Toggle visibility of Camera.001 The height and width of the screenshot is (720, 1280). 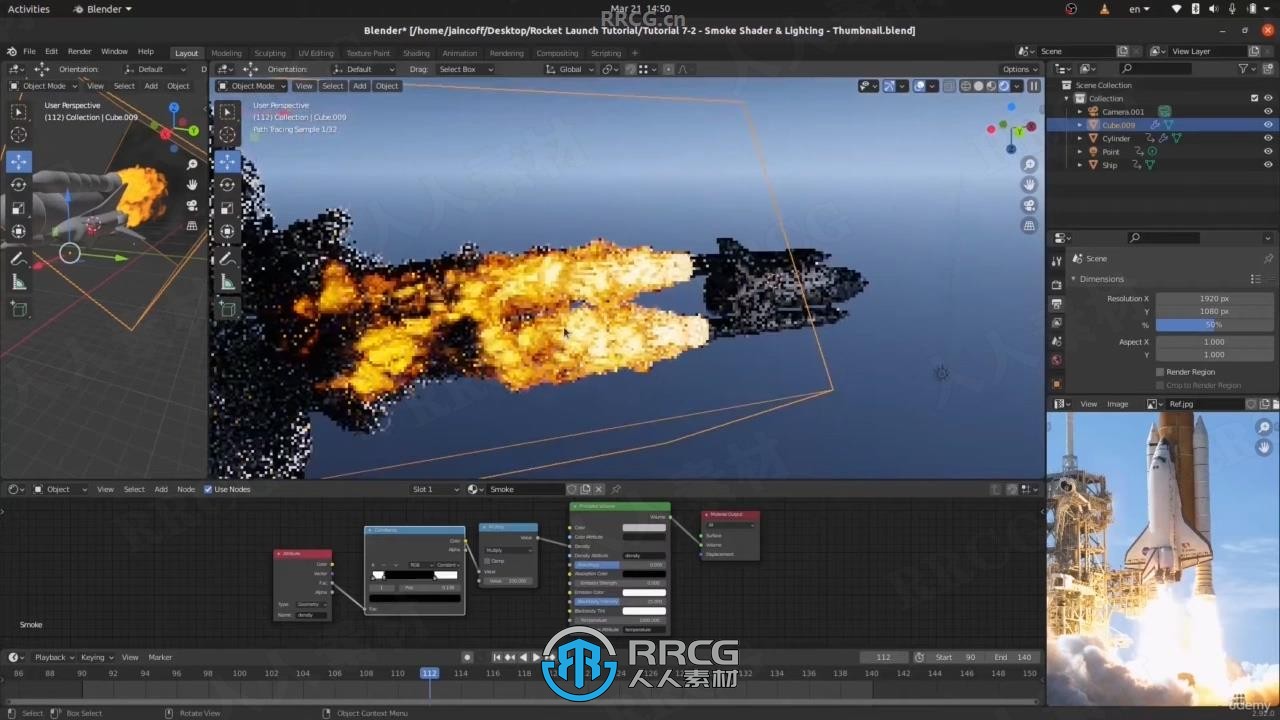pyautogui.click(x=1268, y=112)
